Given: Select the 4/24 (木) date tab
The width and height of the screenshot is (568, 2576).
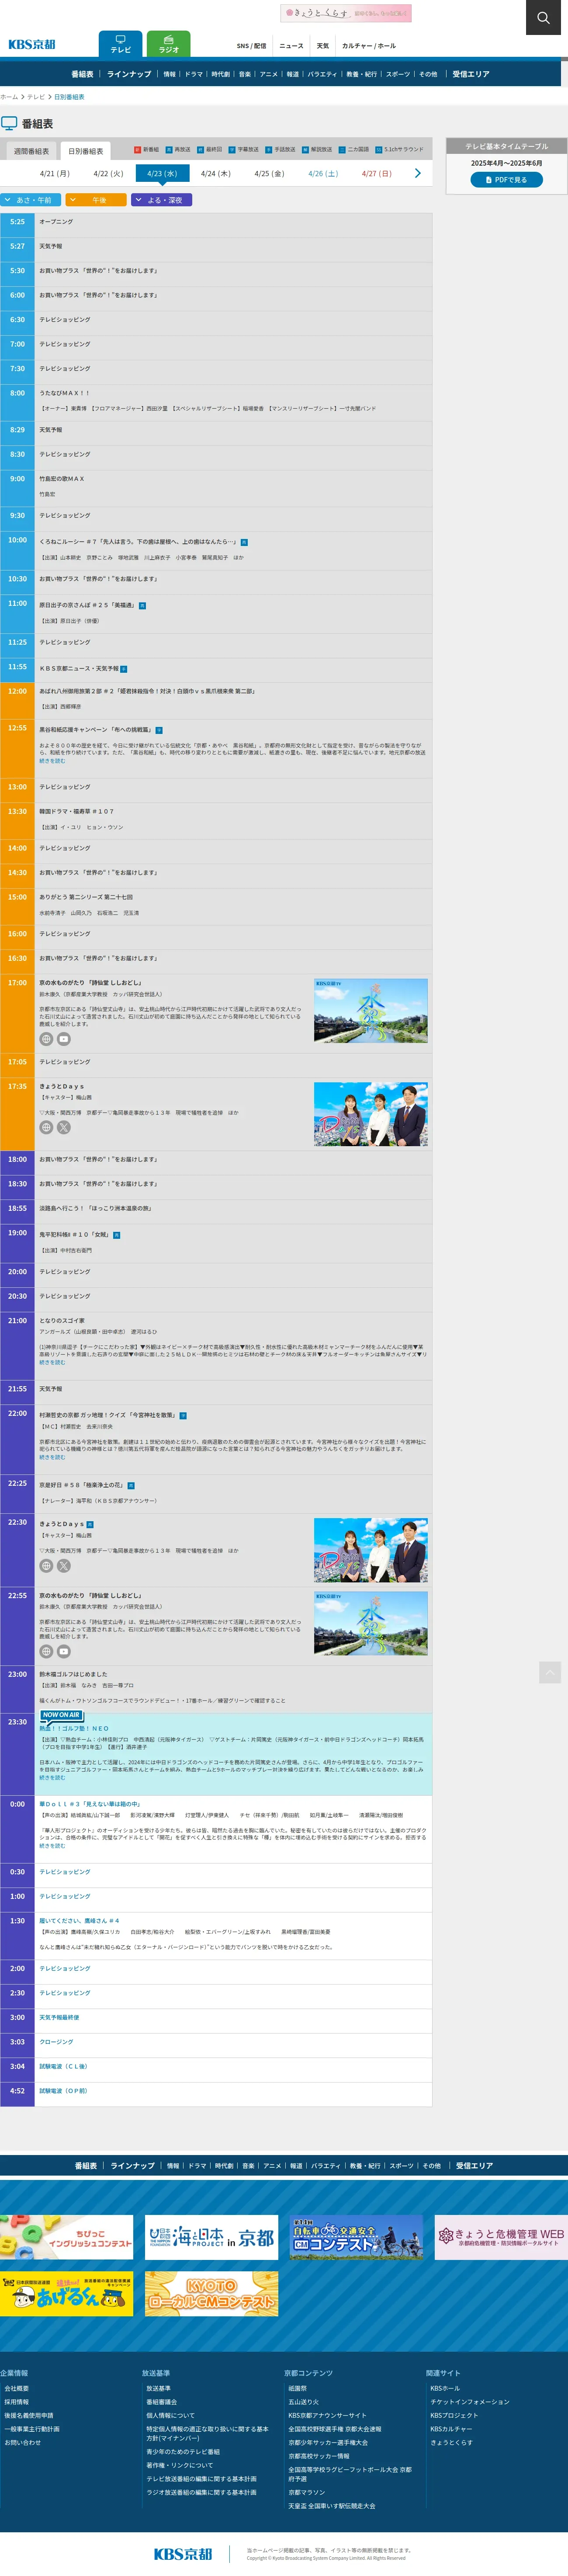Looking at the screenshot, I should click(215, 173).
